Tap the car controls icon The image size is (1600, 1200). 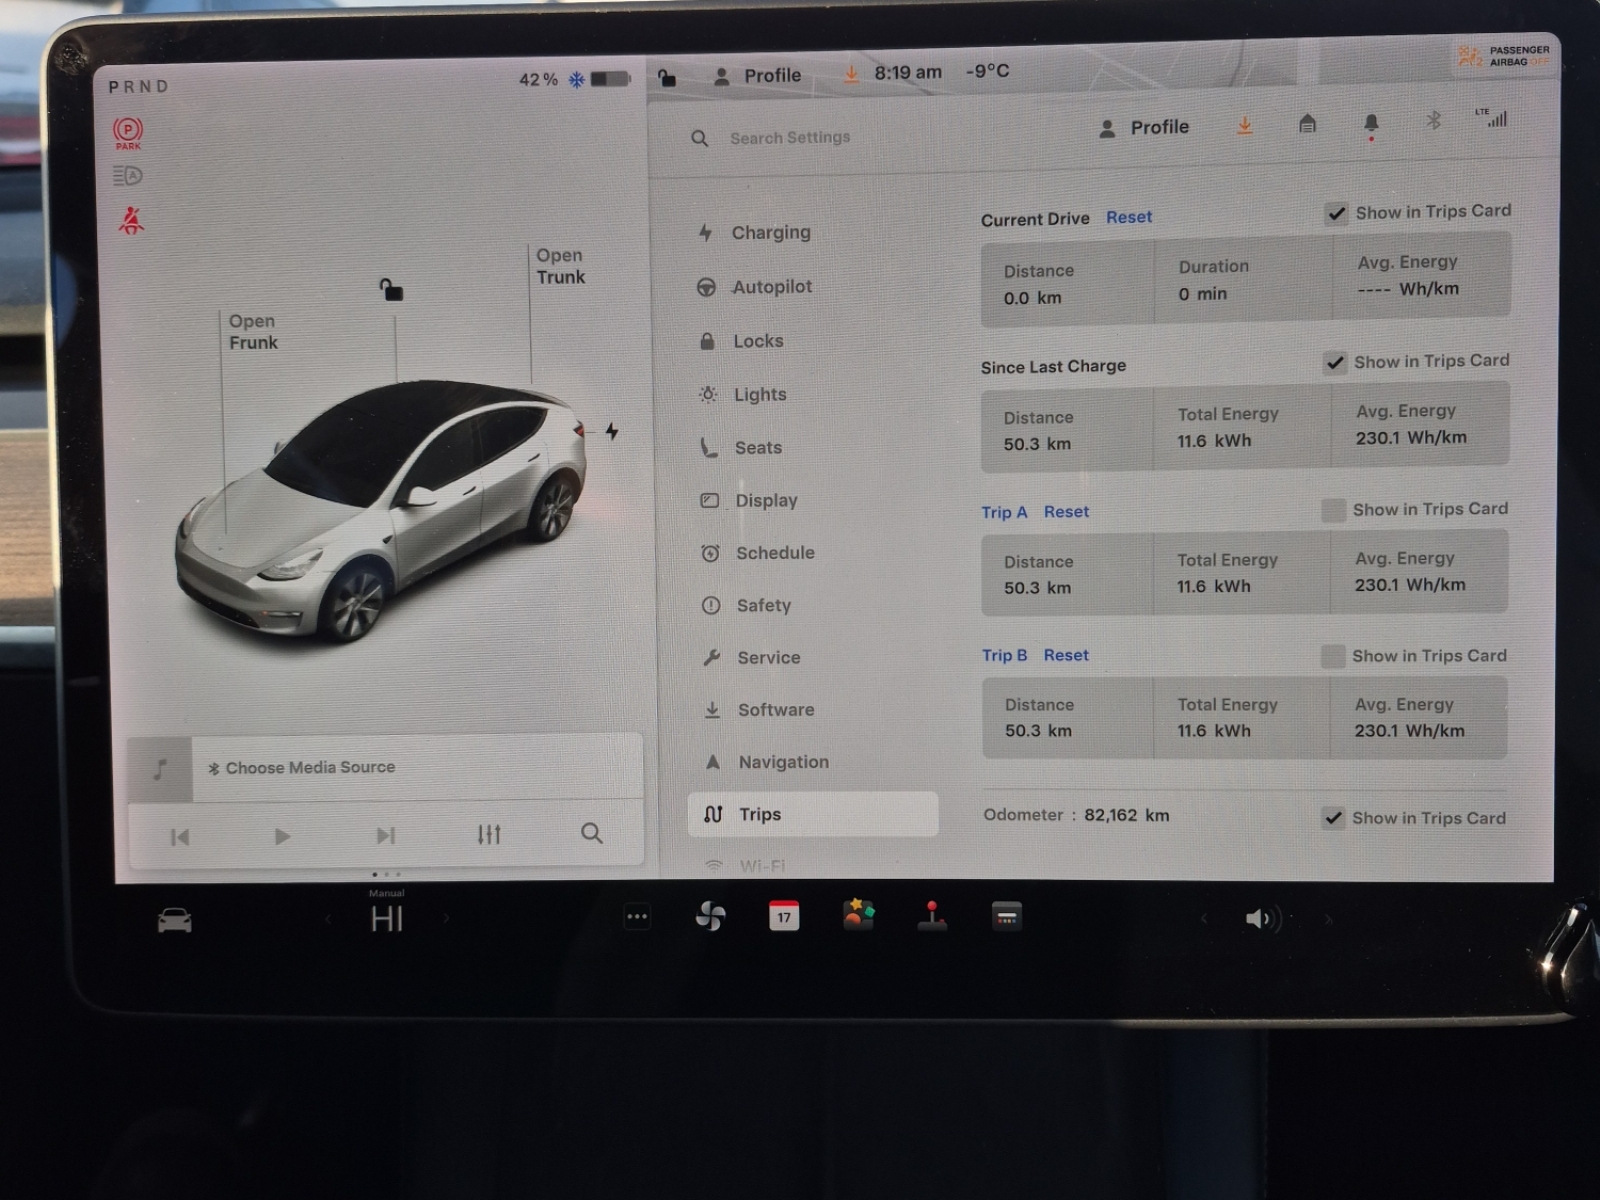coord(175,920)
